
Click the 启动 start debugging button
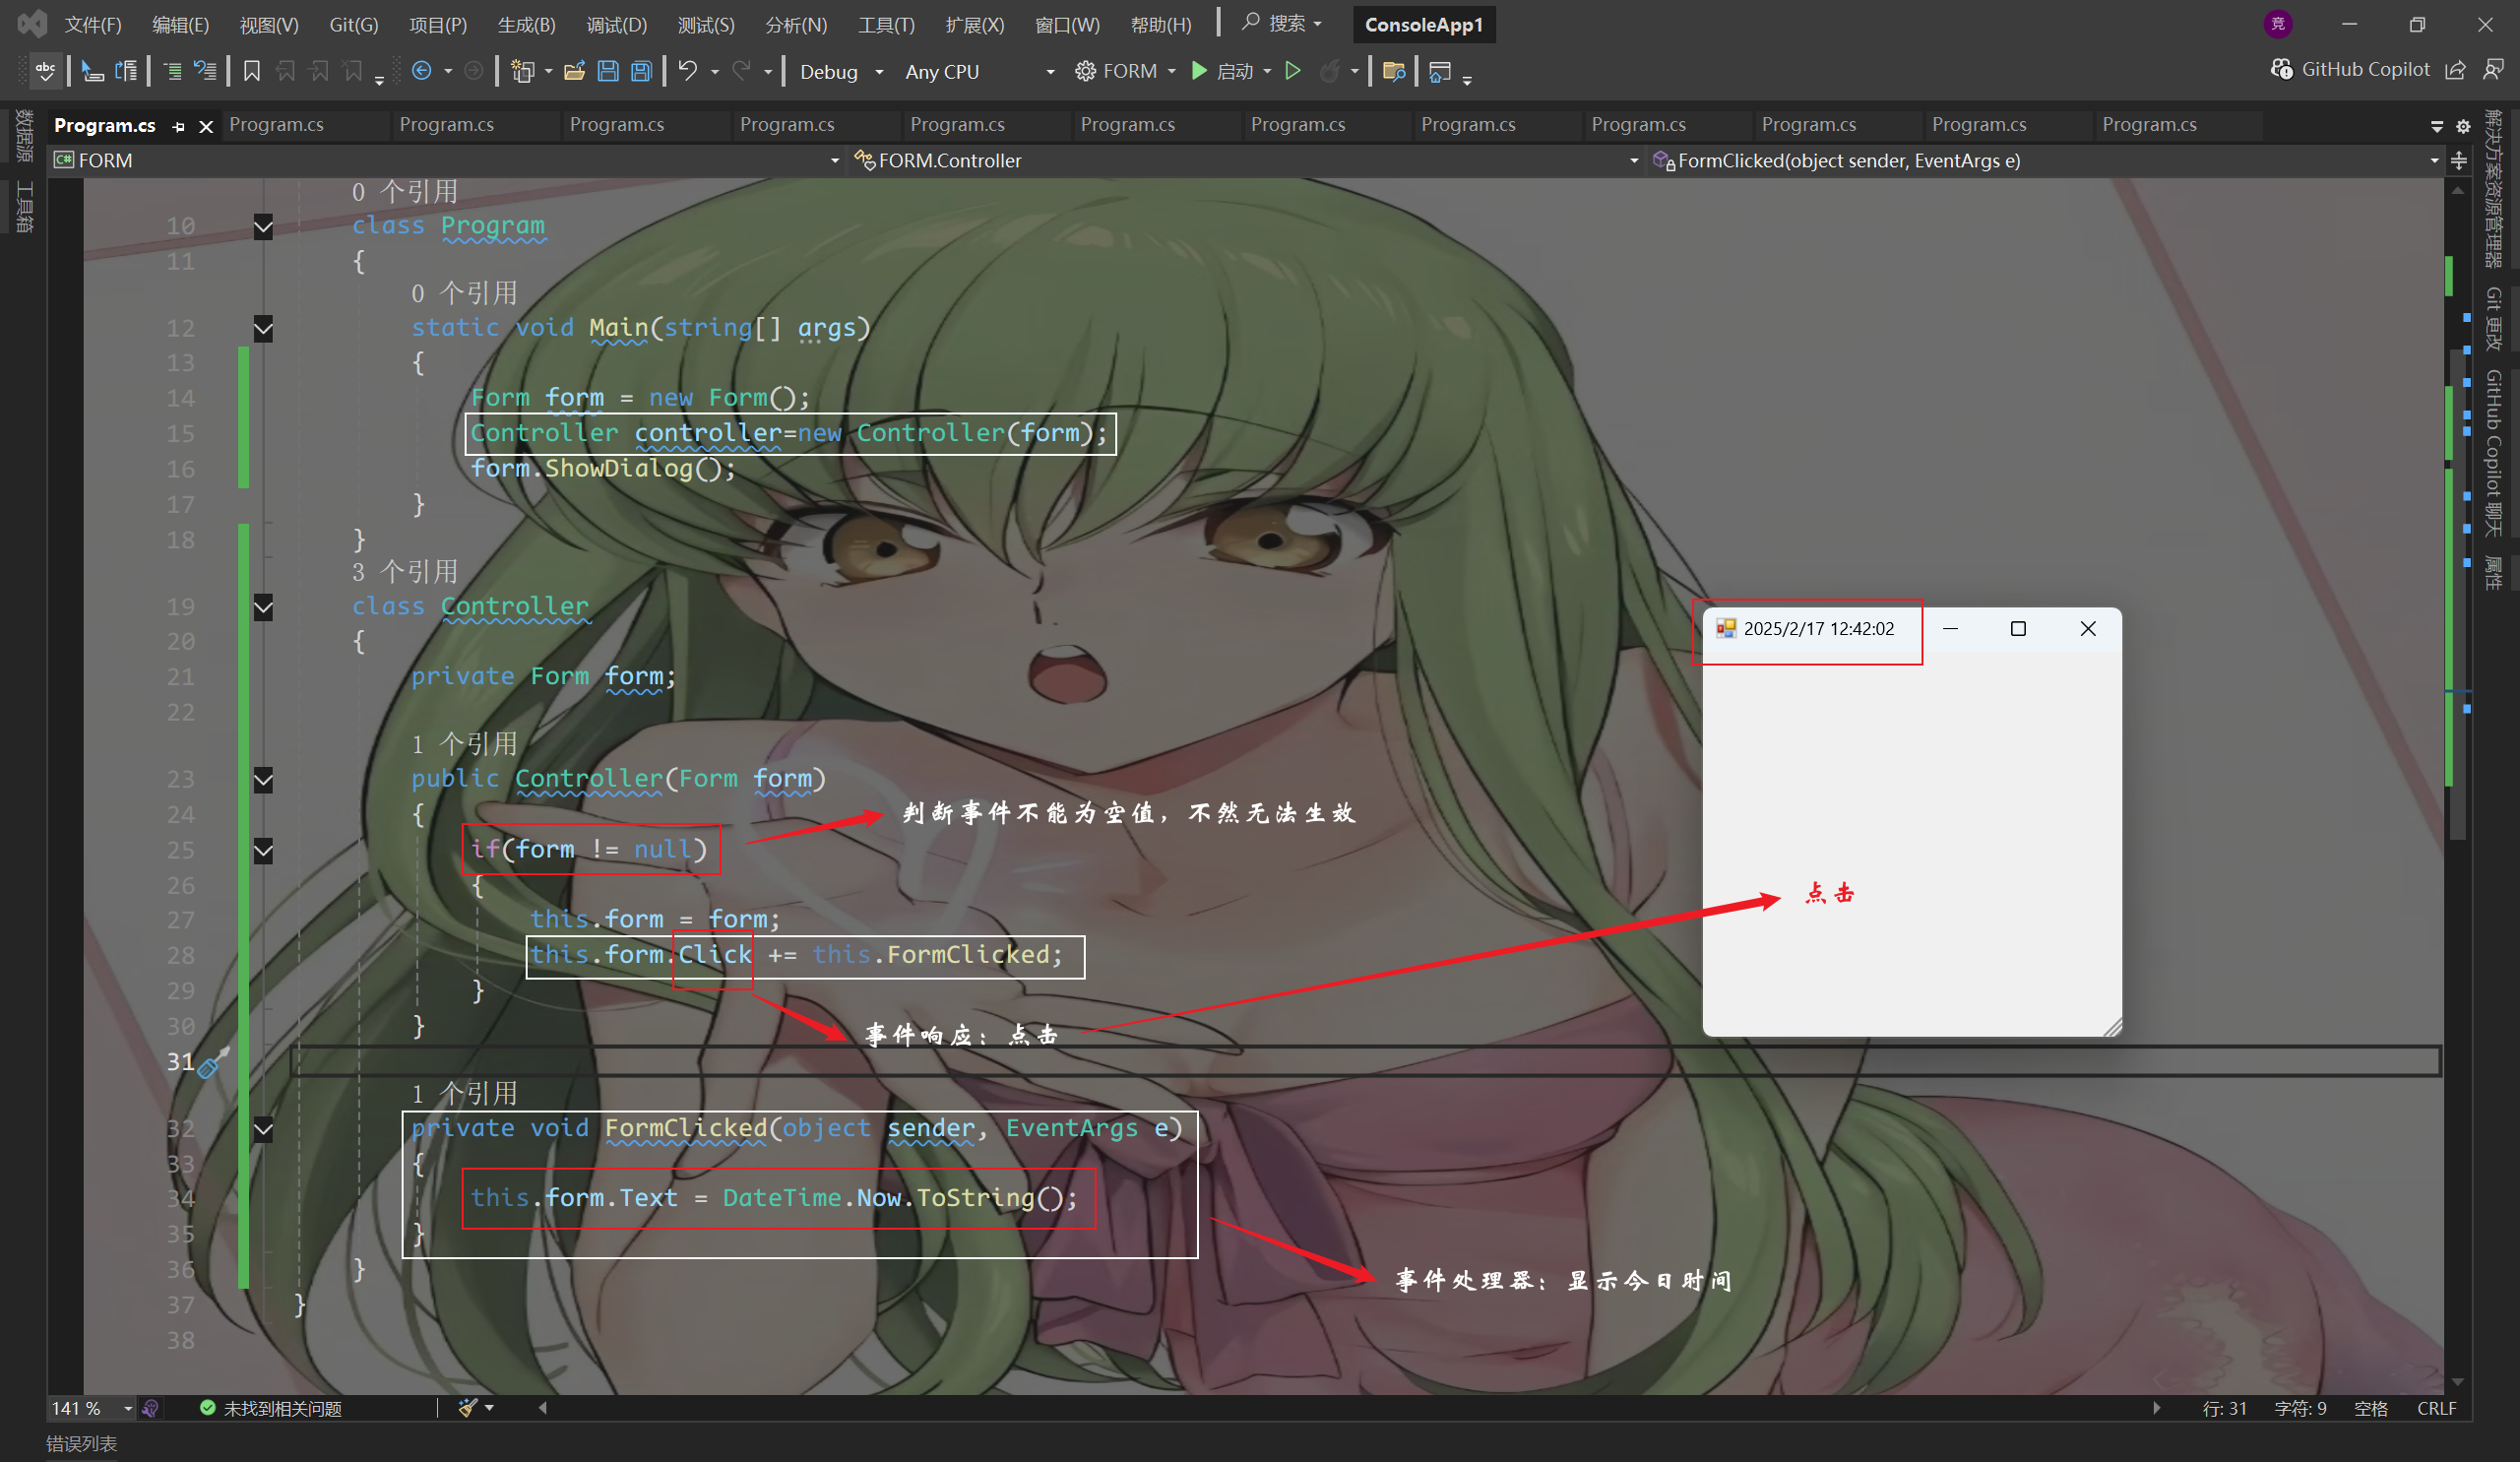[1222, 71]
